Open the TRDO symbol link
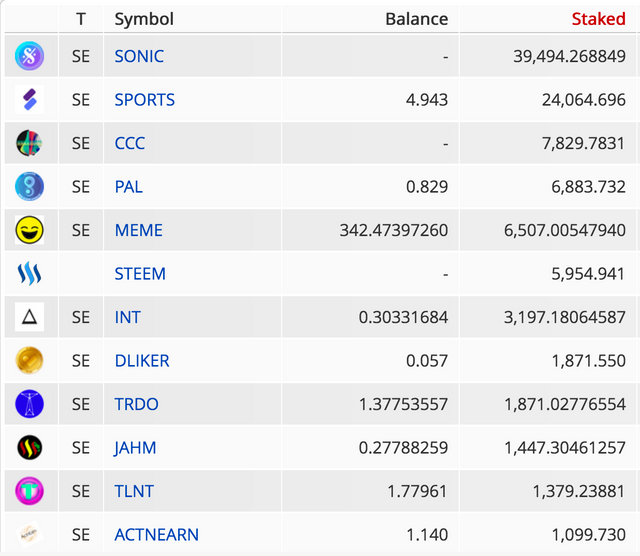The image size is (640, 556). (x=136, y=404)
